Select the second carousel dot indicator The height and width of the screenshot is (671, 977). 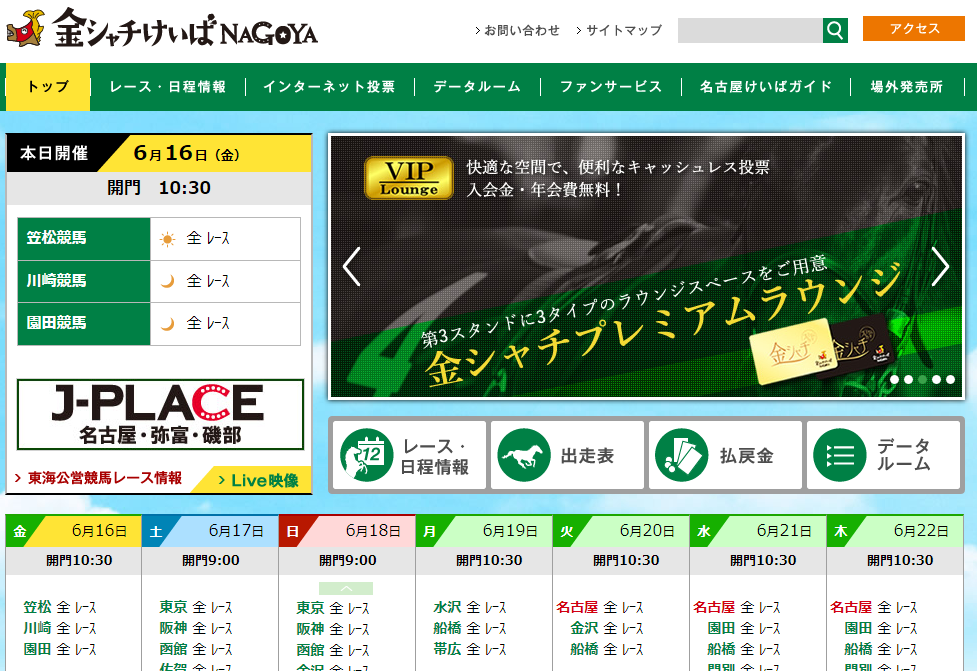908,379
